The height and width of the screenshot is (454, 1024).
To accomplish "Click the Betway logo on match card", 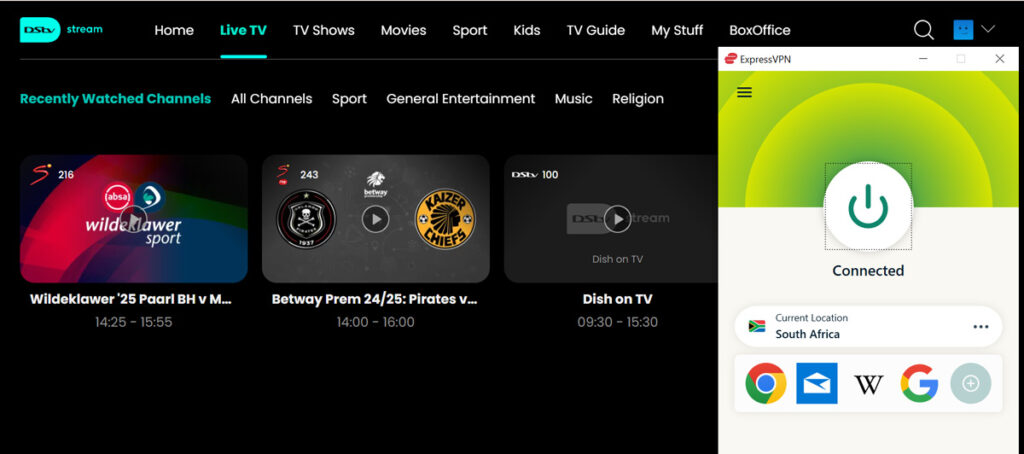I will pyautogui.click(x=376, y=185).
